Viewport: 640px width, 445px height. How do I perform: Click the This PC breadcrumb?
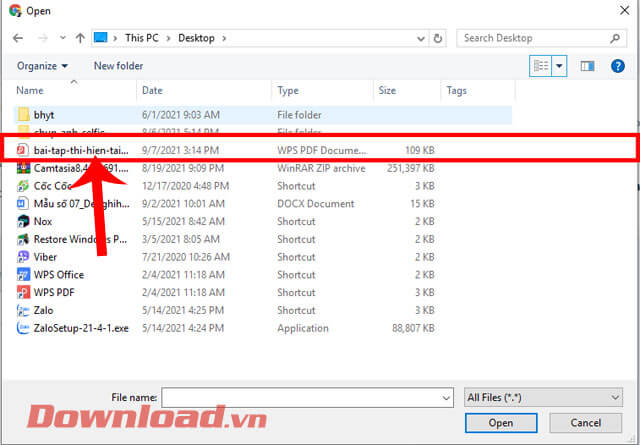142,38
